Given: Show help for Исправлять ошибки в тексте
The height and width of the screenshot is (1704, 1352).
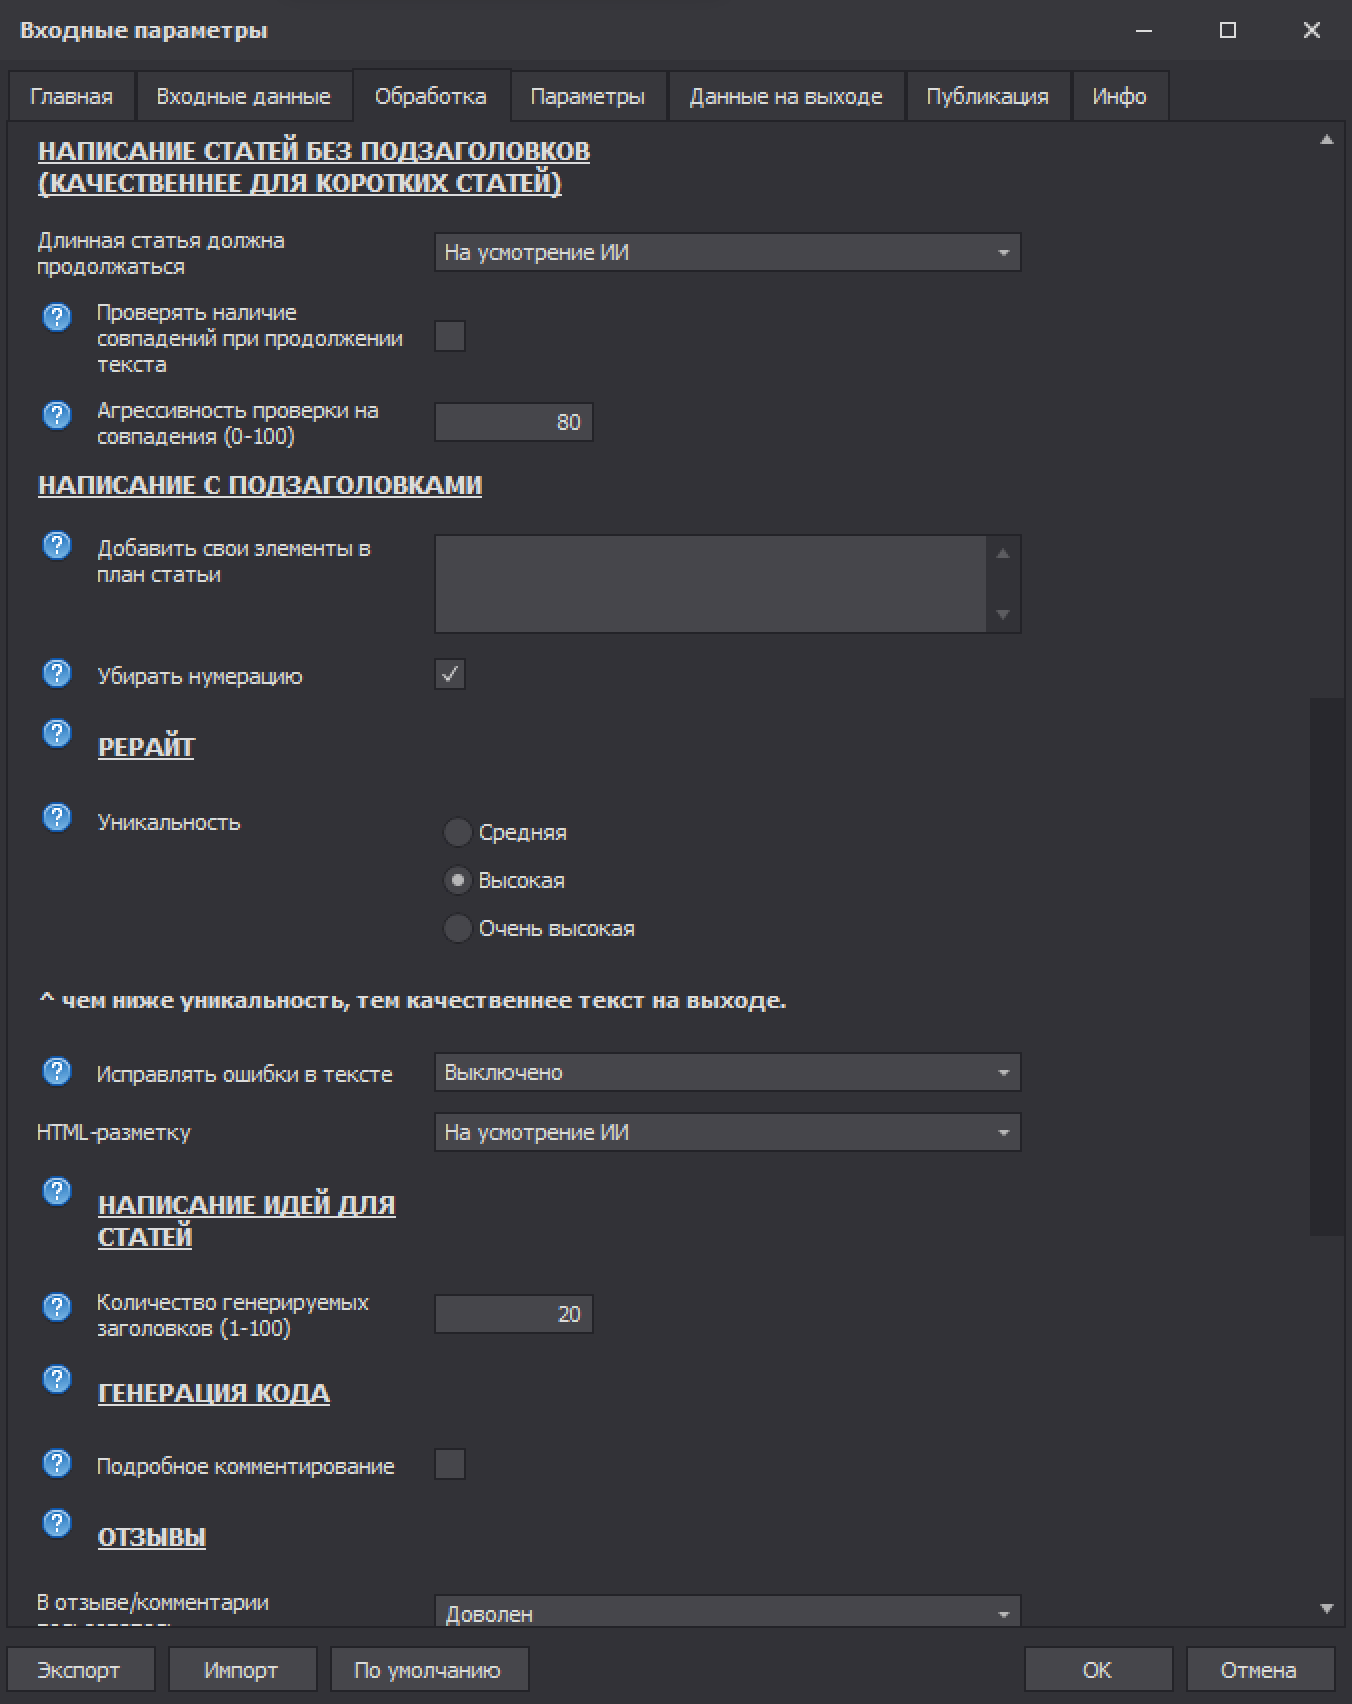Looking at the screenshot, I should [57, 1071].
